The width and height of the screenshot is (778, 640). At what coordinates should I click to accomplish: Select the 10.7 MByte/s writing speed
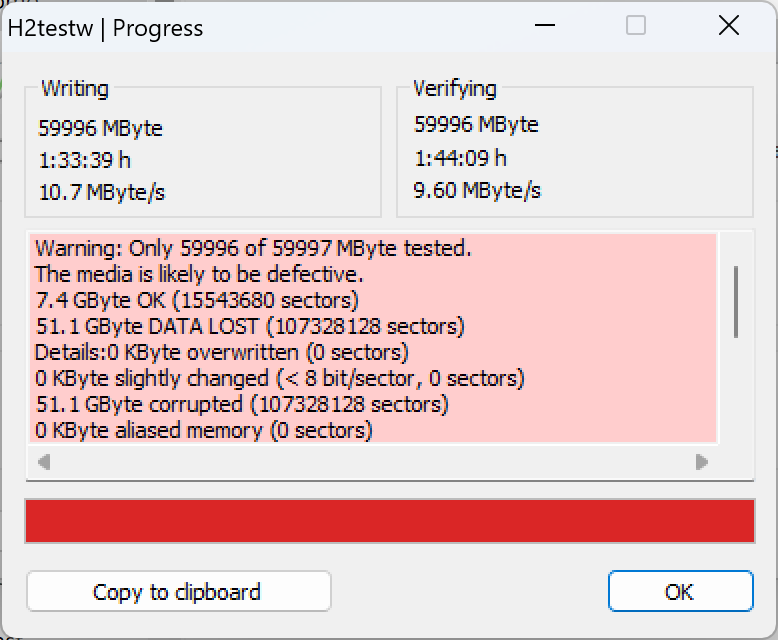[101, 192]
